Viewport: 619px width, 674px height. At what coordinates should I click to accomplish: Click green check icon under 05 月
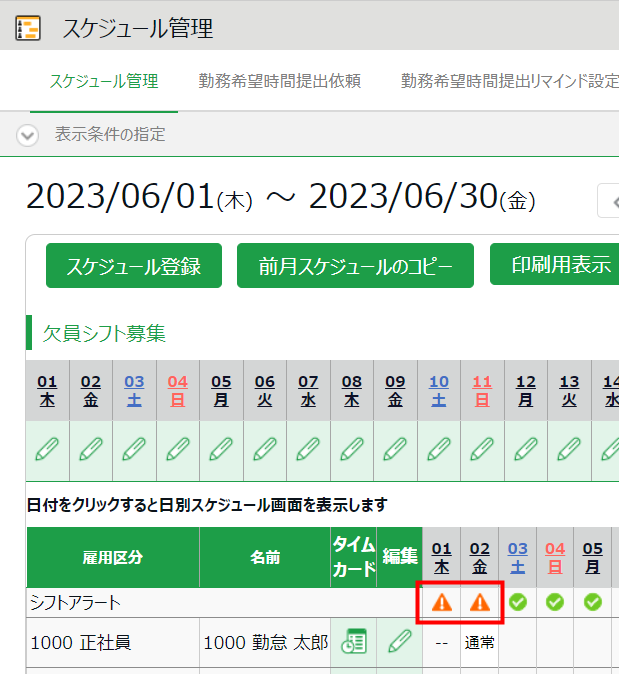(x=592, y=602)
